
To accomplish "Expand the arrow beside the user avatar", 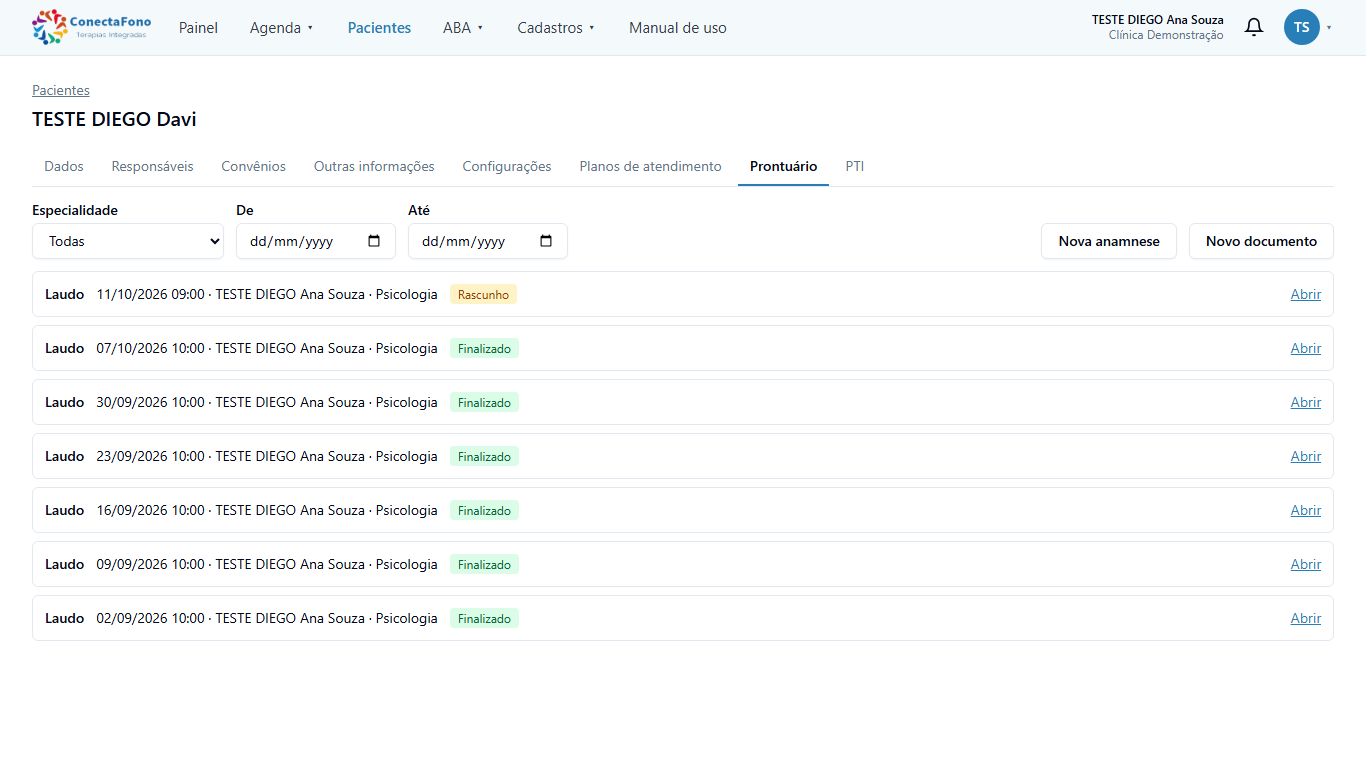I will pyautogui.click(x=1329, y=28).
